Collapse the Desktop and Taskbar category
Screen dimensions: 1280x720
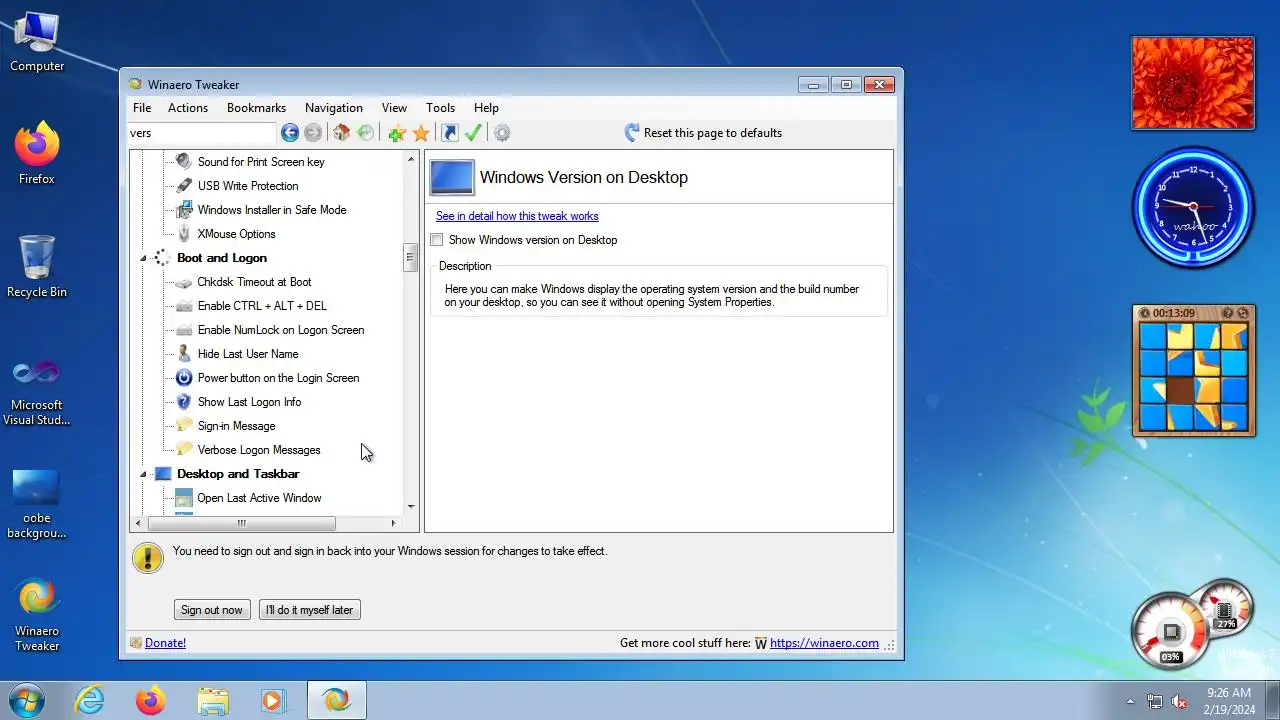click(x=143, y=474)
